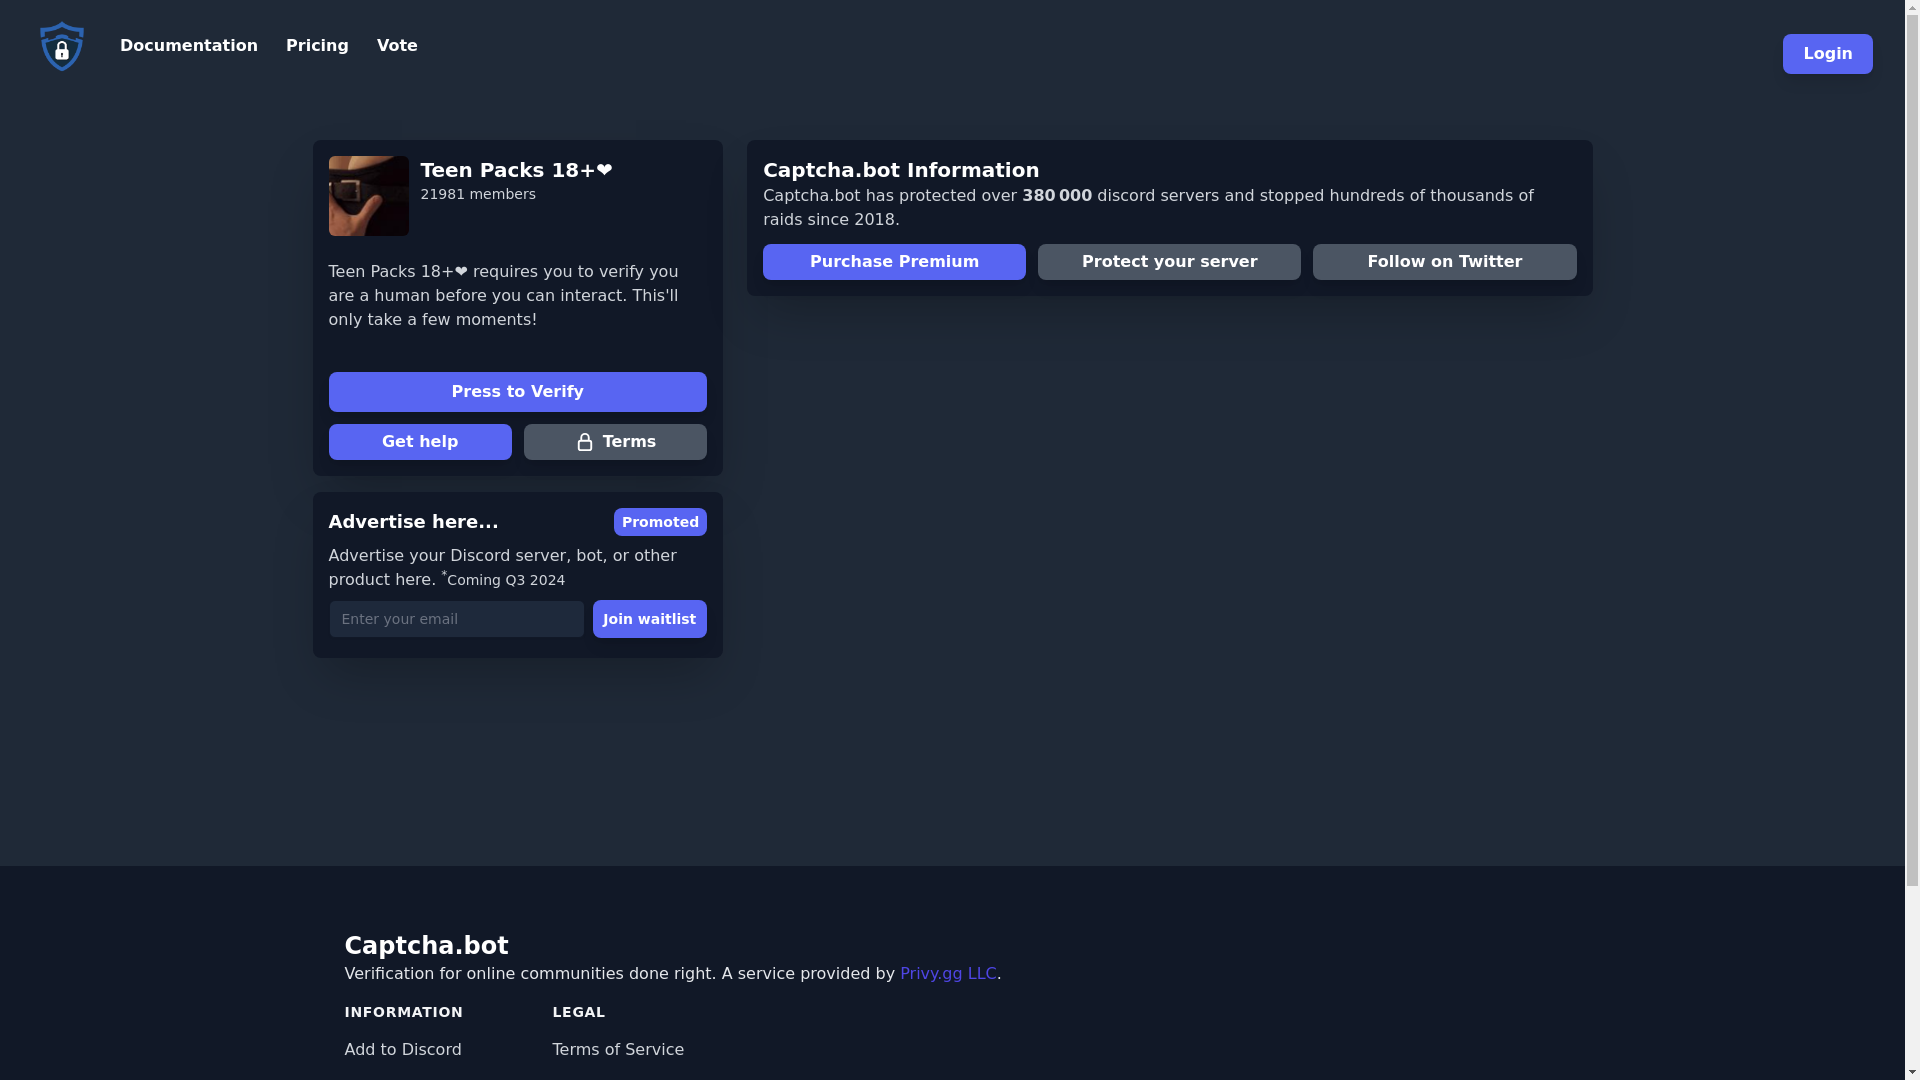Click the "Coming Q3 2024" note

[505, 580]
